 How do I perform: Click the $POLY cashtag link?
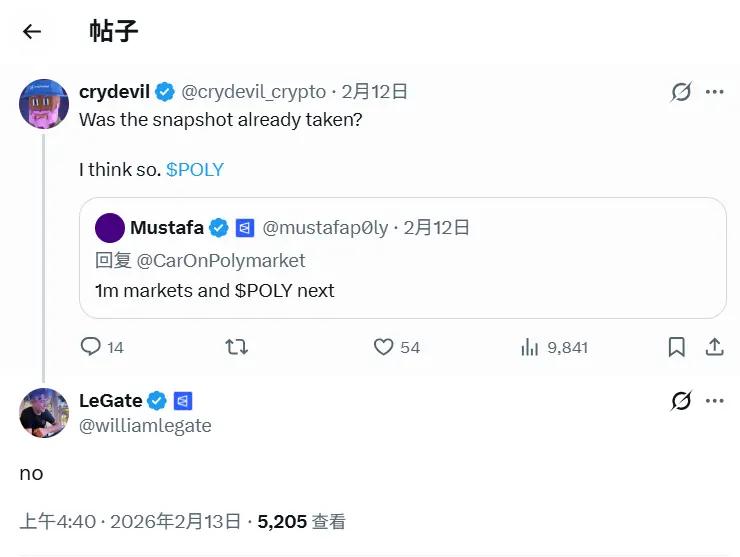click(195, 170)
